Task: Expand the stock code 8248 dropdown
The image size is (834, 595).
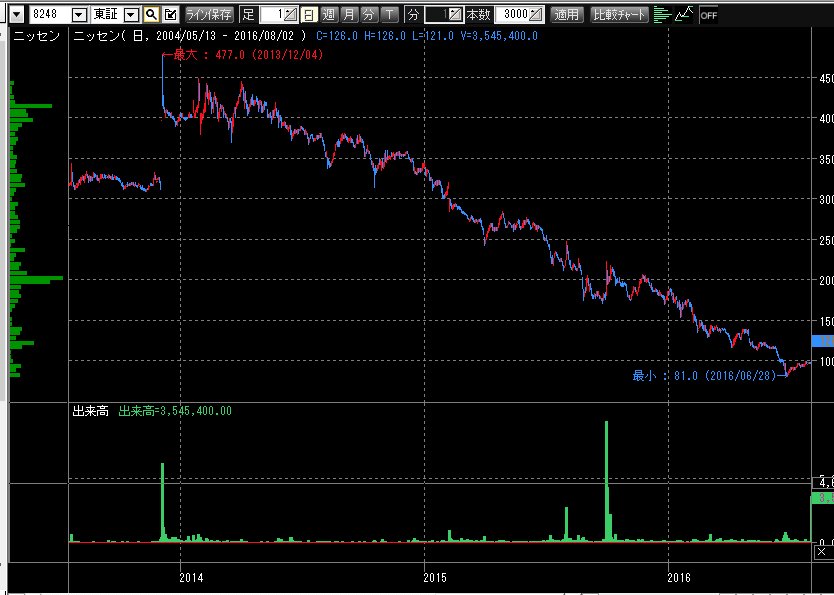Action: (79, 15)
